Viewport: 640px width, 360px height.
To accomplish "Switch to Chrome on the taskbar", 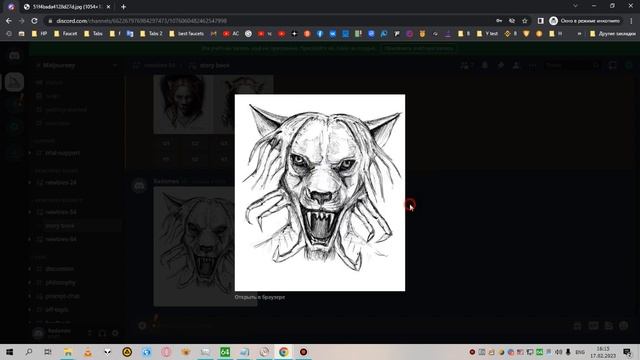I will (284, 352).
